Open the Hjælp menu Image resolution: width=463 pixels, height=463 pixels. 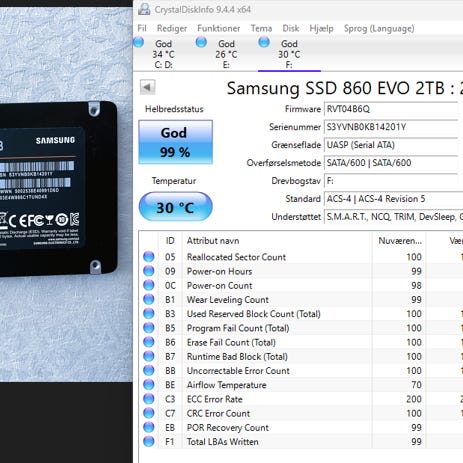point(321,28)
